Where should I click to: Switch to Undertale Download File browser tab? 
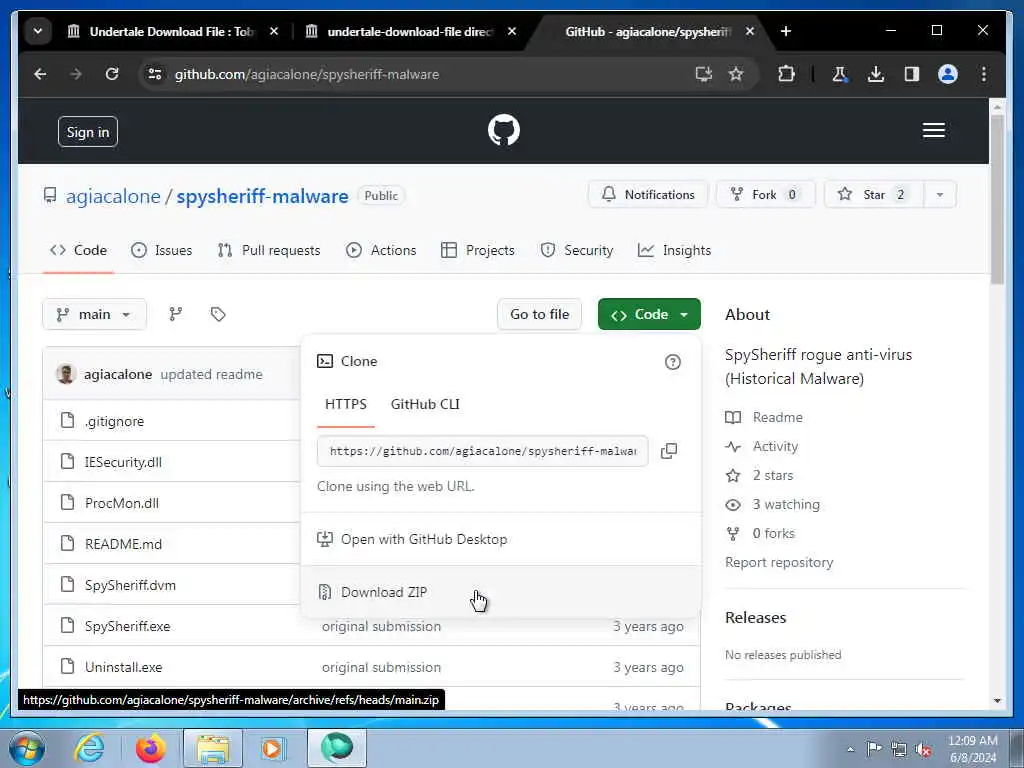[x=172, y=31]
